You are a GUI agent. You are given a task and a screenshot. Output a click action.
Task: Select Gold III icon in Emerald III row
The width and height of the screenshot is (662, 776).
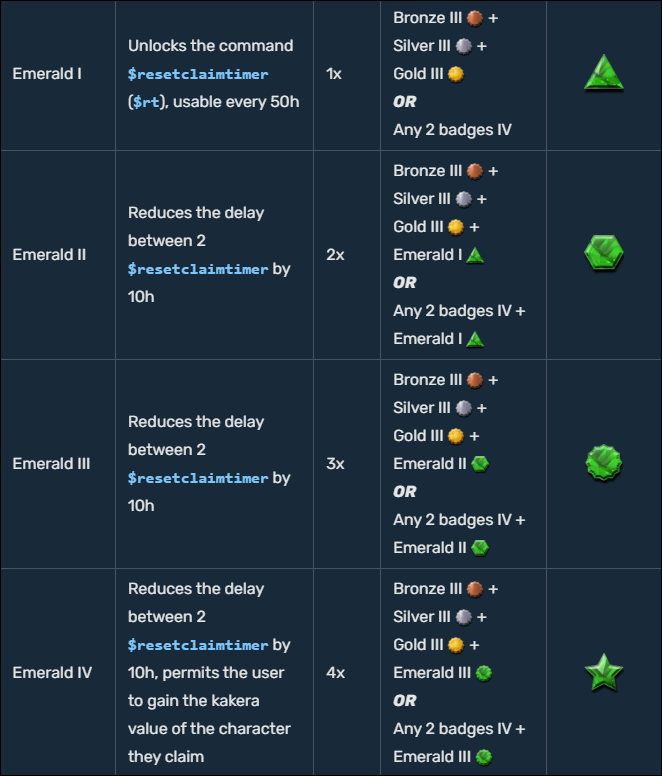[x=455, y=436]
